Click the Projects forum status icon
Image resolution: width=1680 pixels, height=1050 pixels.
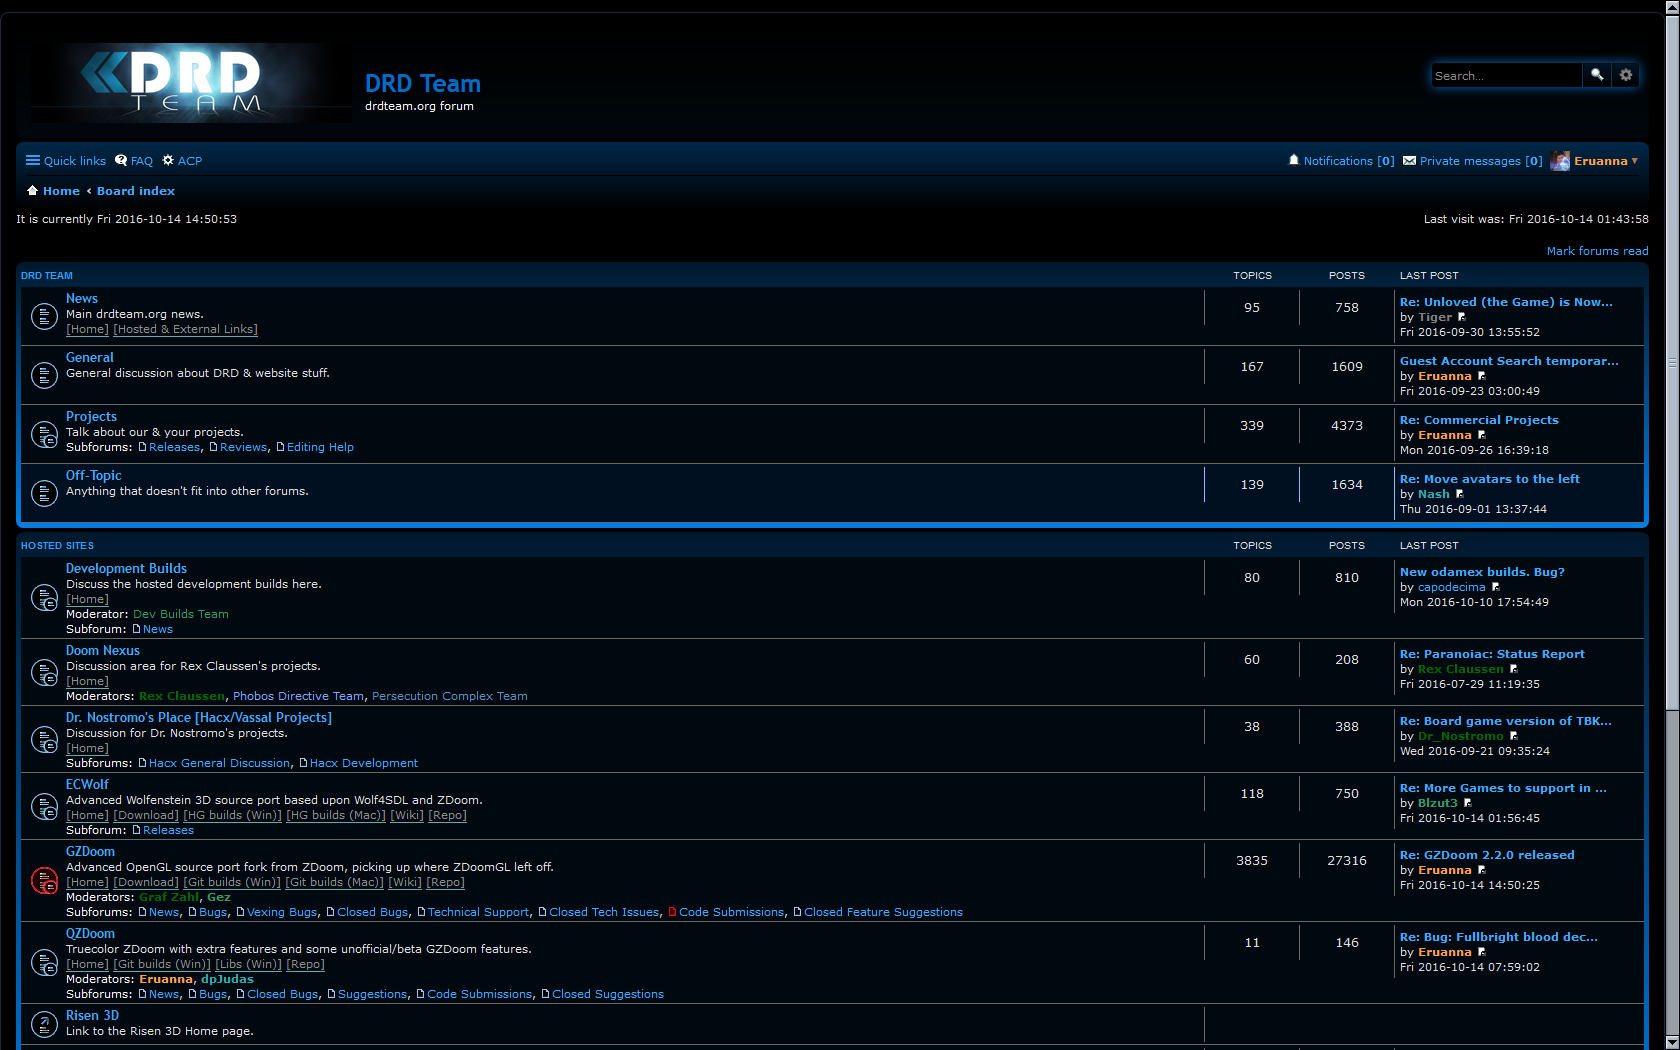44,434
